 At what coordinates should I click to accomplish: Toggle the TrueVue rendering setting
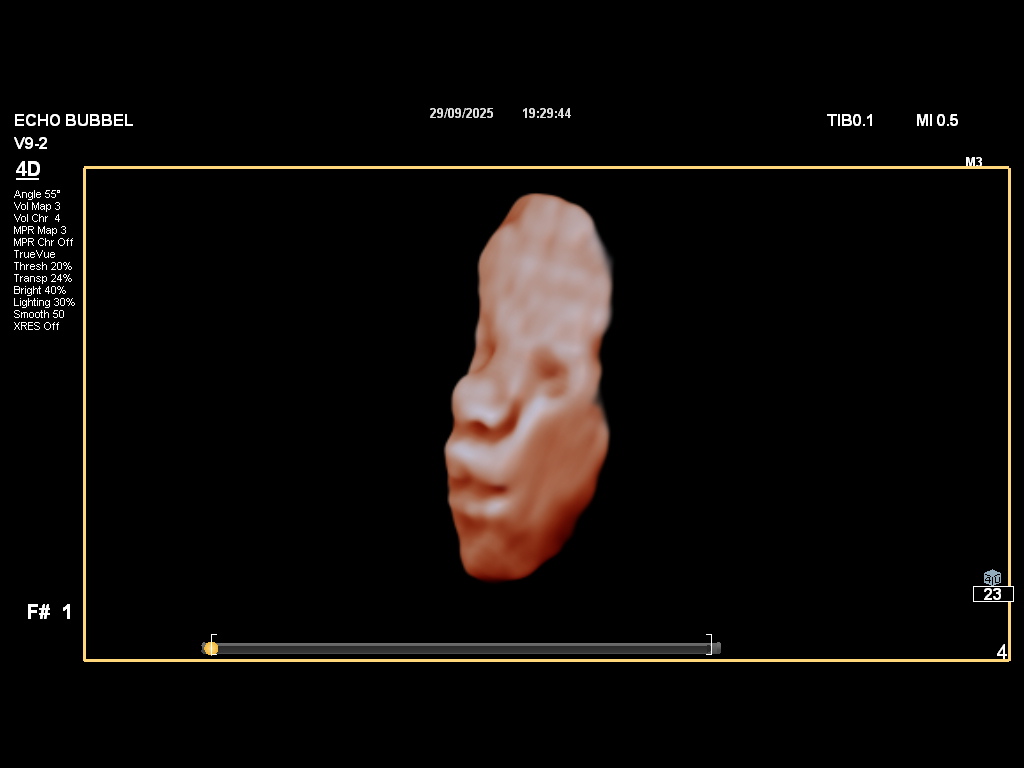click(34, 254)
